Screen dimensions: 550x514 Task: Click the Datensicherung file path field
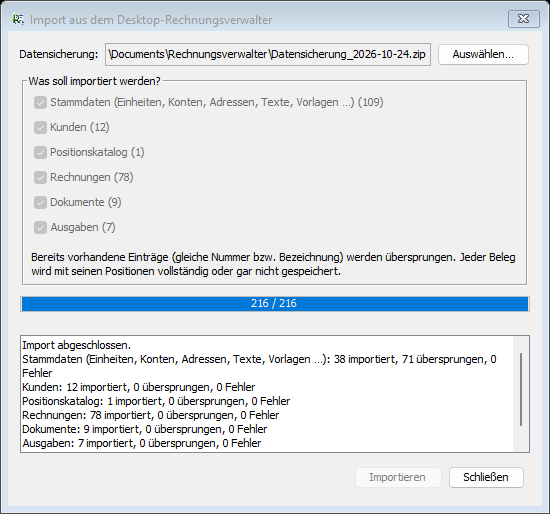(268, 54)
